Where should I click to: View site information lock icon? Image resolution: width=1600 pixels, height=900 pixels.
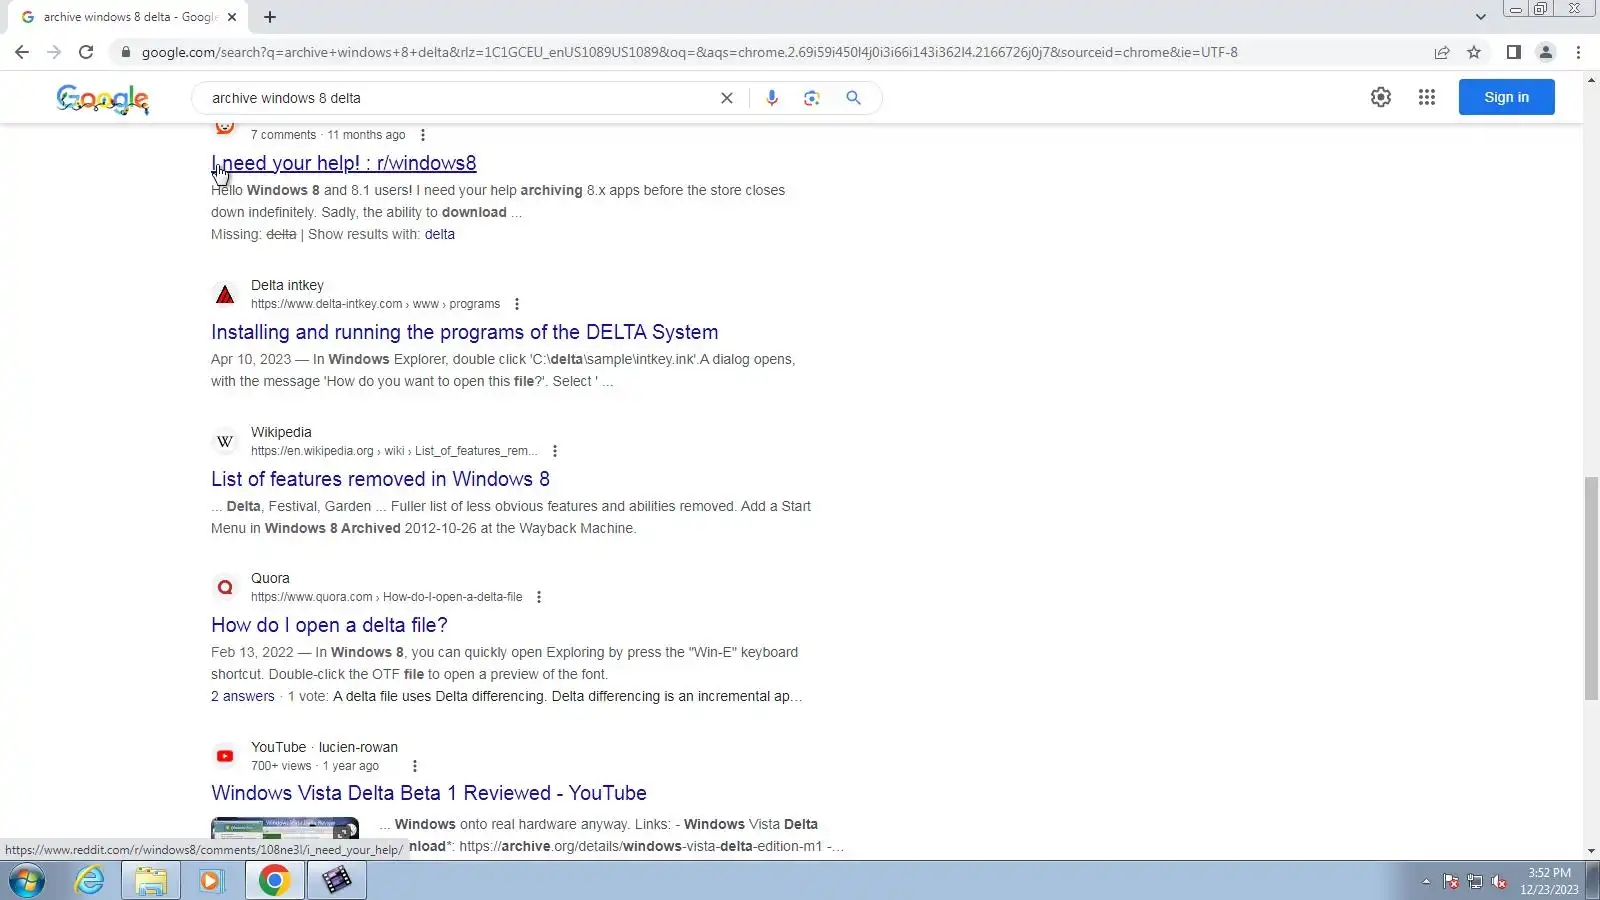click(125, 52)
